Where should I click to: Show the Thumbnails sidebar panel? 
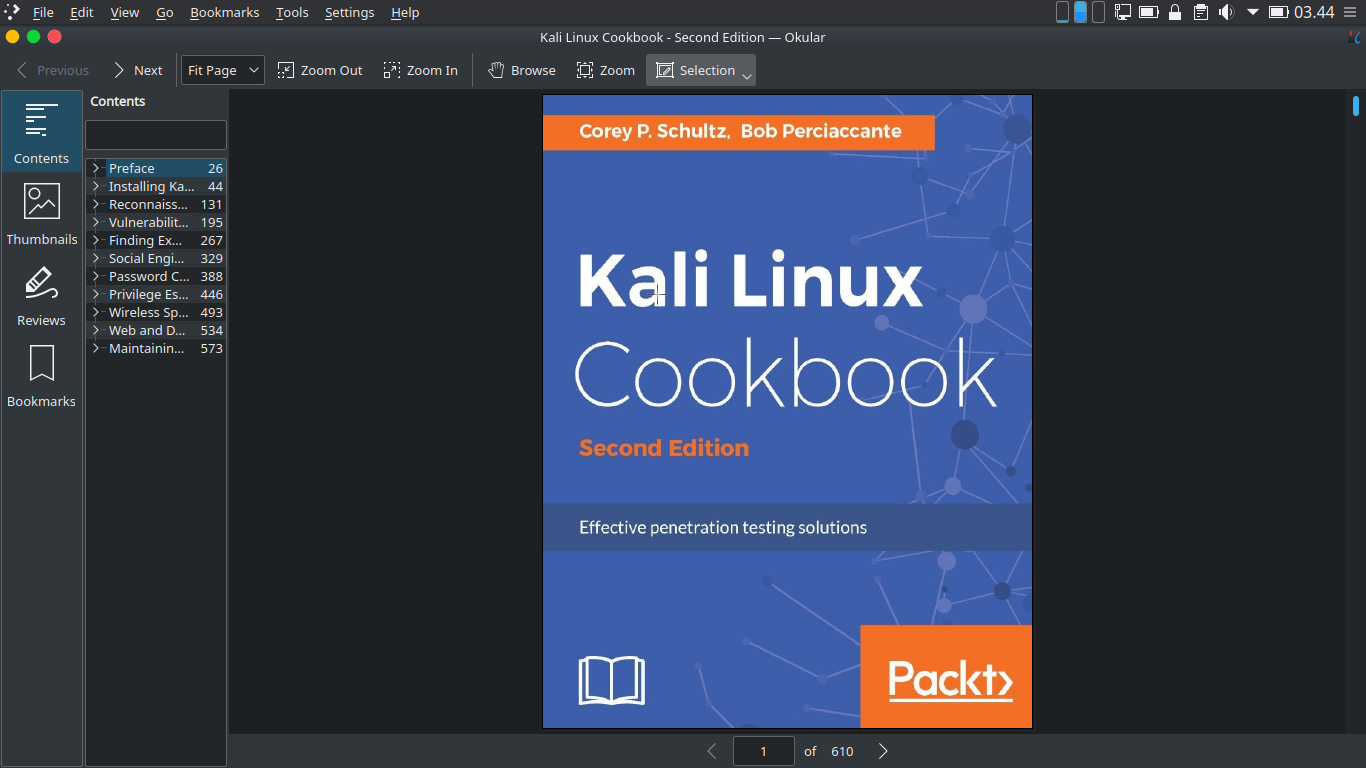point(42,214)
